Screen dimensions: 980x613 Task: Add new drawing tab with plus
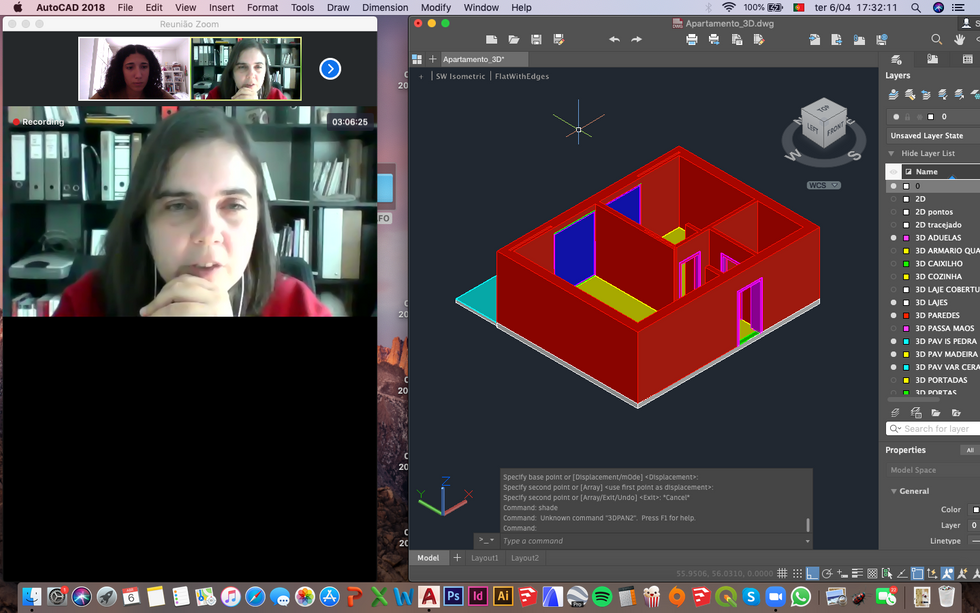point(432,59)
